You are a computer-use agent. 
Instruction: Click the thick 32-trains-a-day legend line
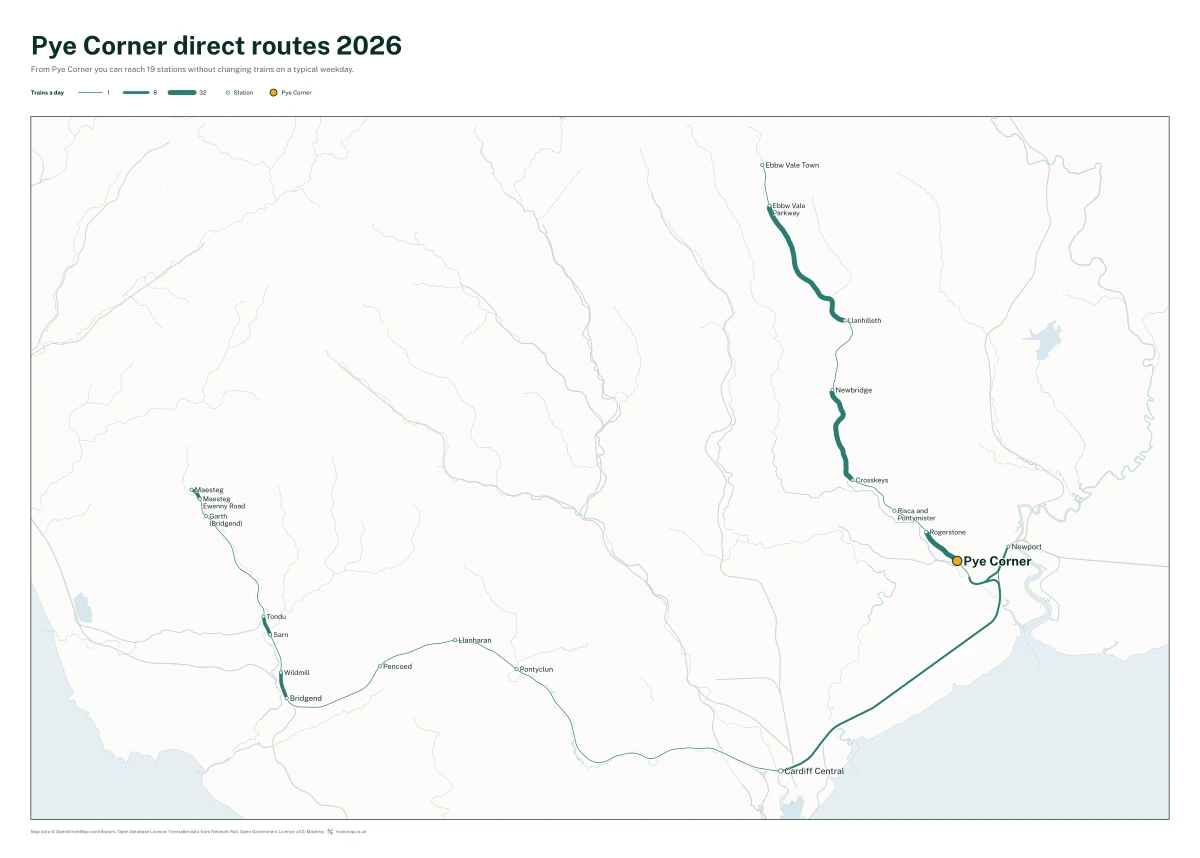pos(182,92)
